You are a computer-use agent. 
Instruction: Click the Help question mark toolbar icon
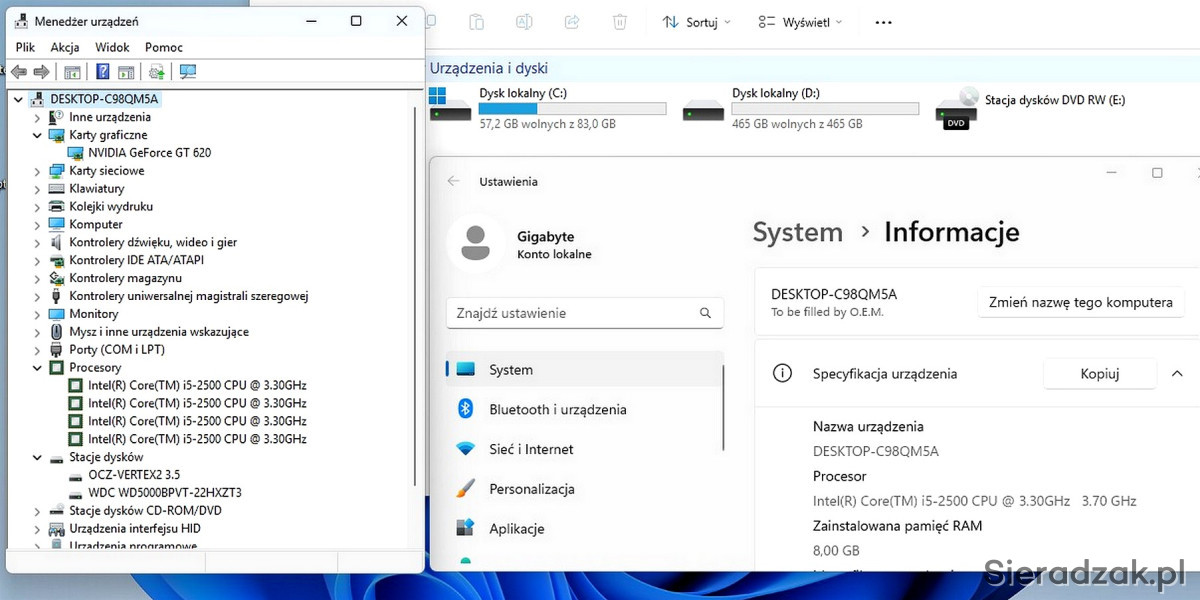click(x=102, y=72)
